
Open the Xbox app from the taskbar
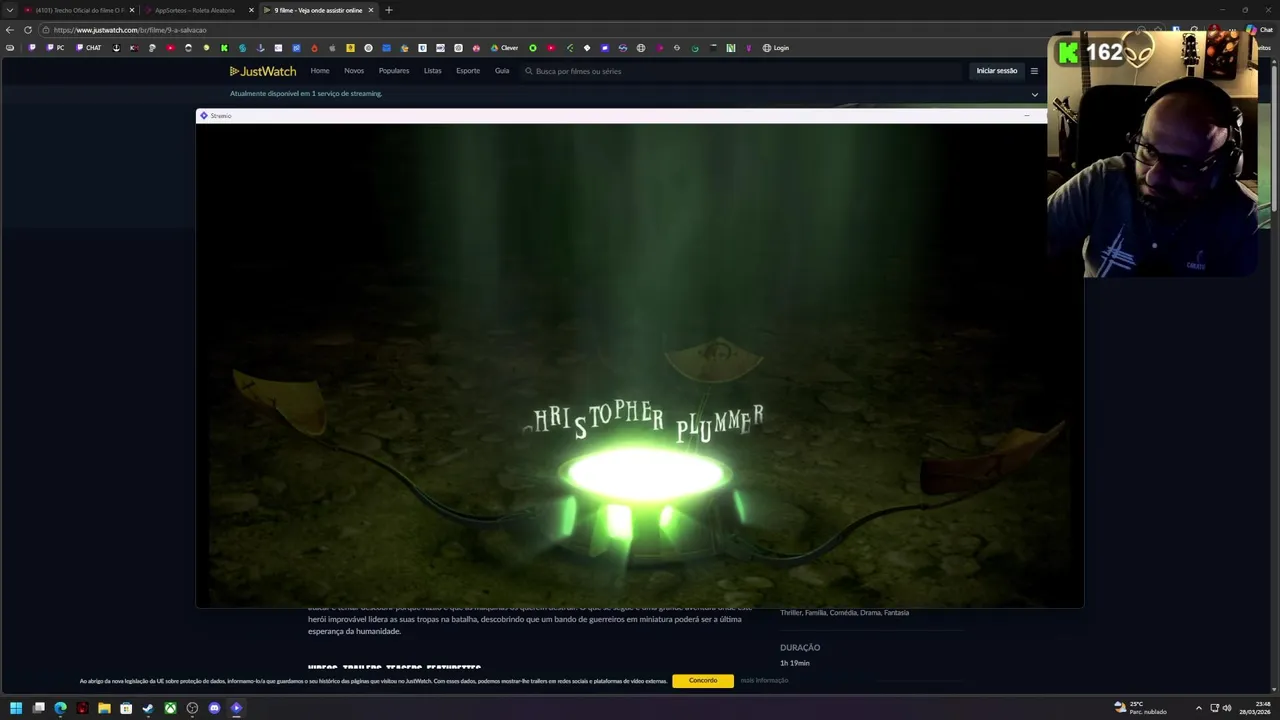tap(170, 708)
